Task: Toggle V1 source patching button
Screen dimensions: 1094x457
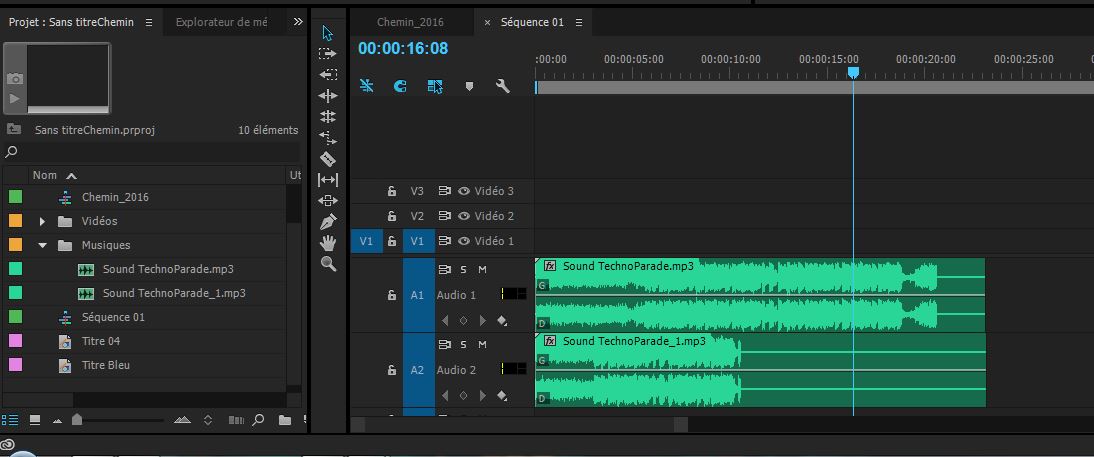Action: point(366,241)
